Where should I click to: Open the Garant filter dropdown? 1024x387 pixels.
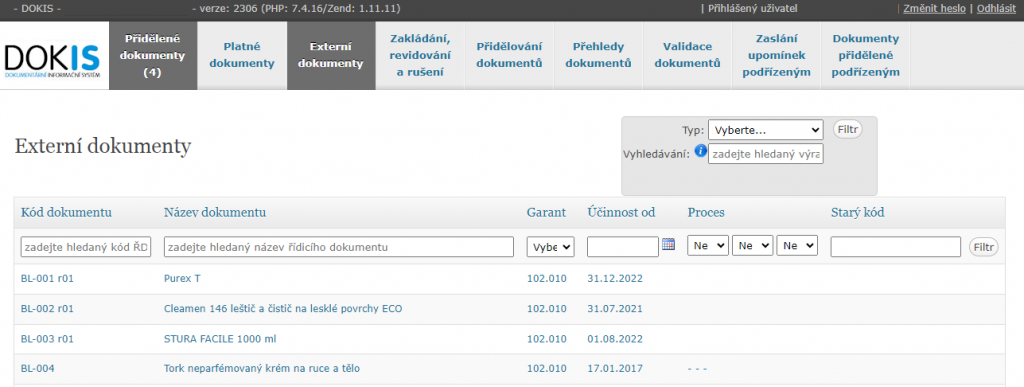coord(551,247)
